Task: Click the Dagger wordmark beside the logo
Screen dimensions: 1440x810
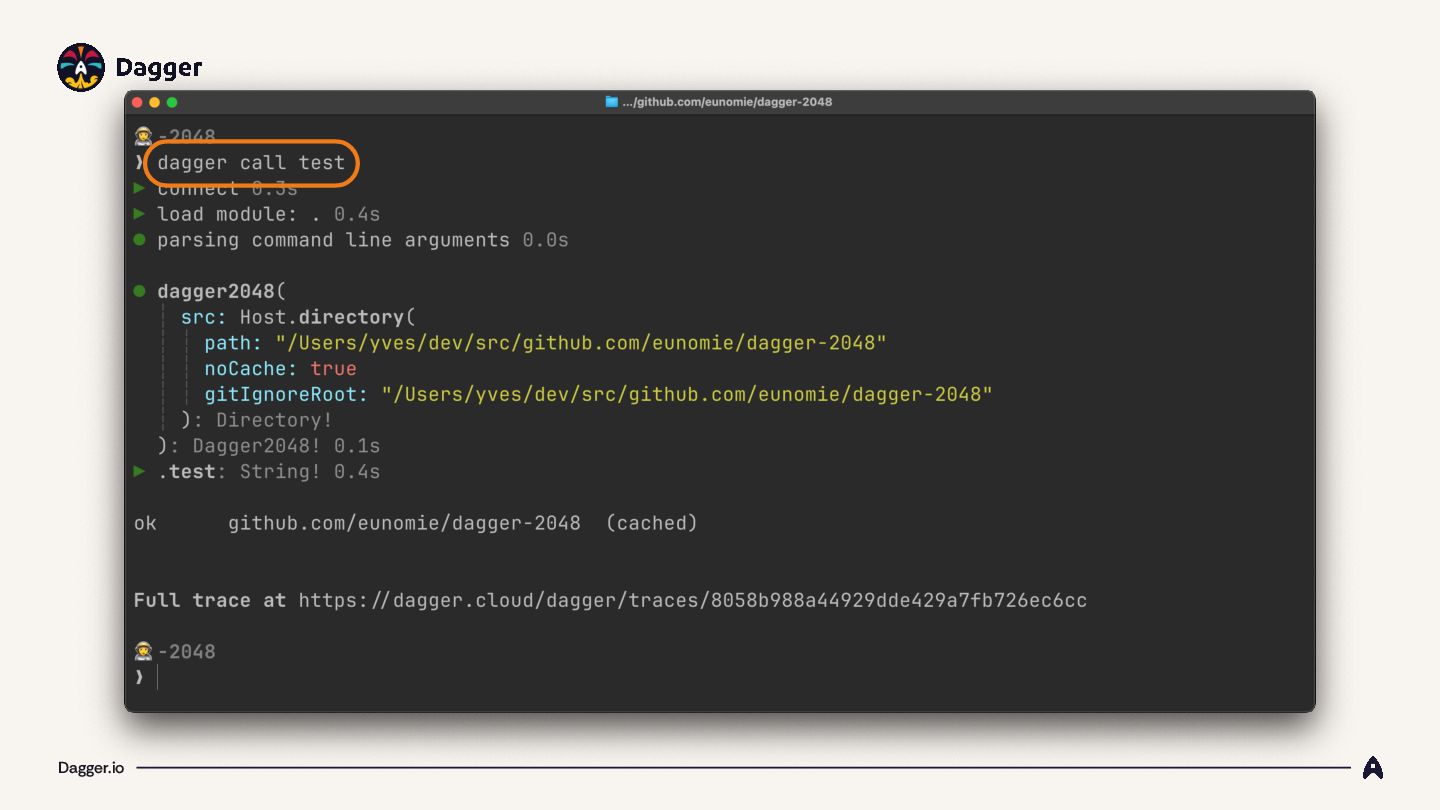Action: 159,69
